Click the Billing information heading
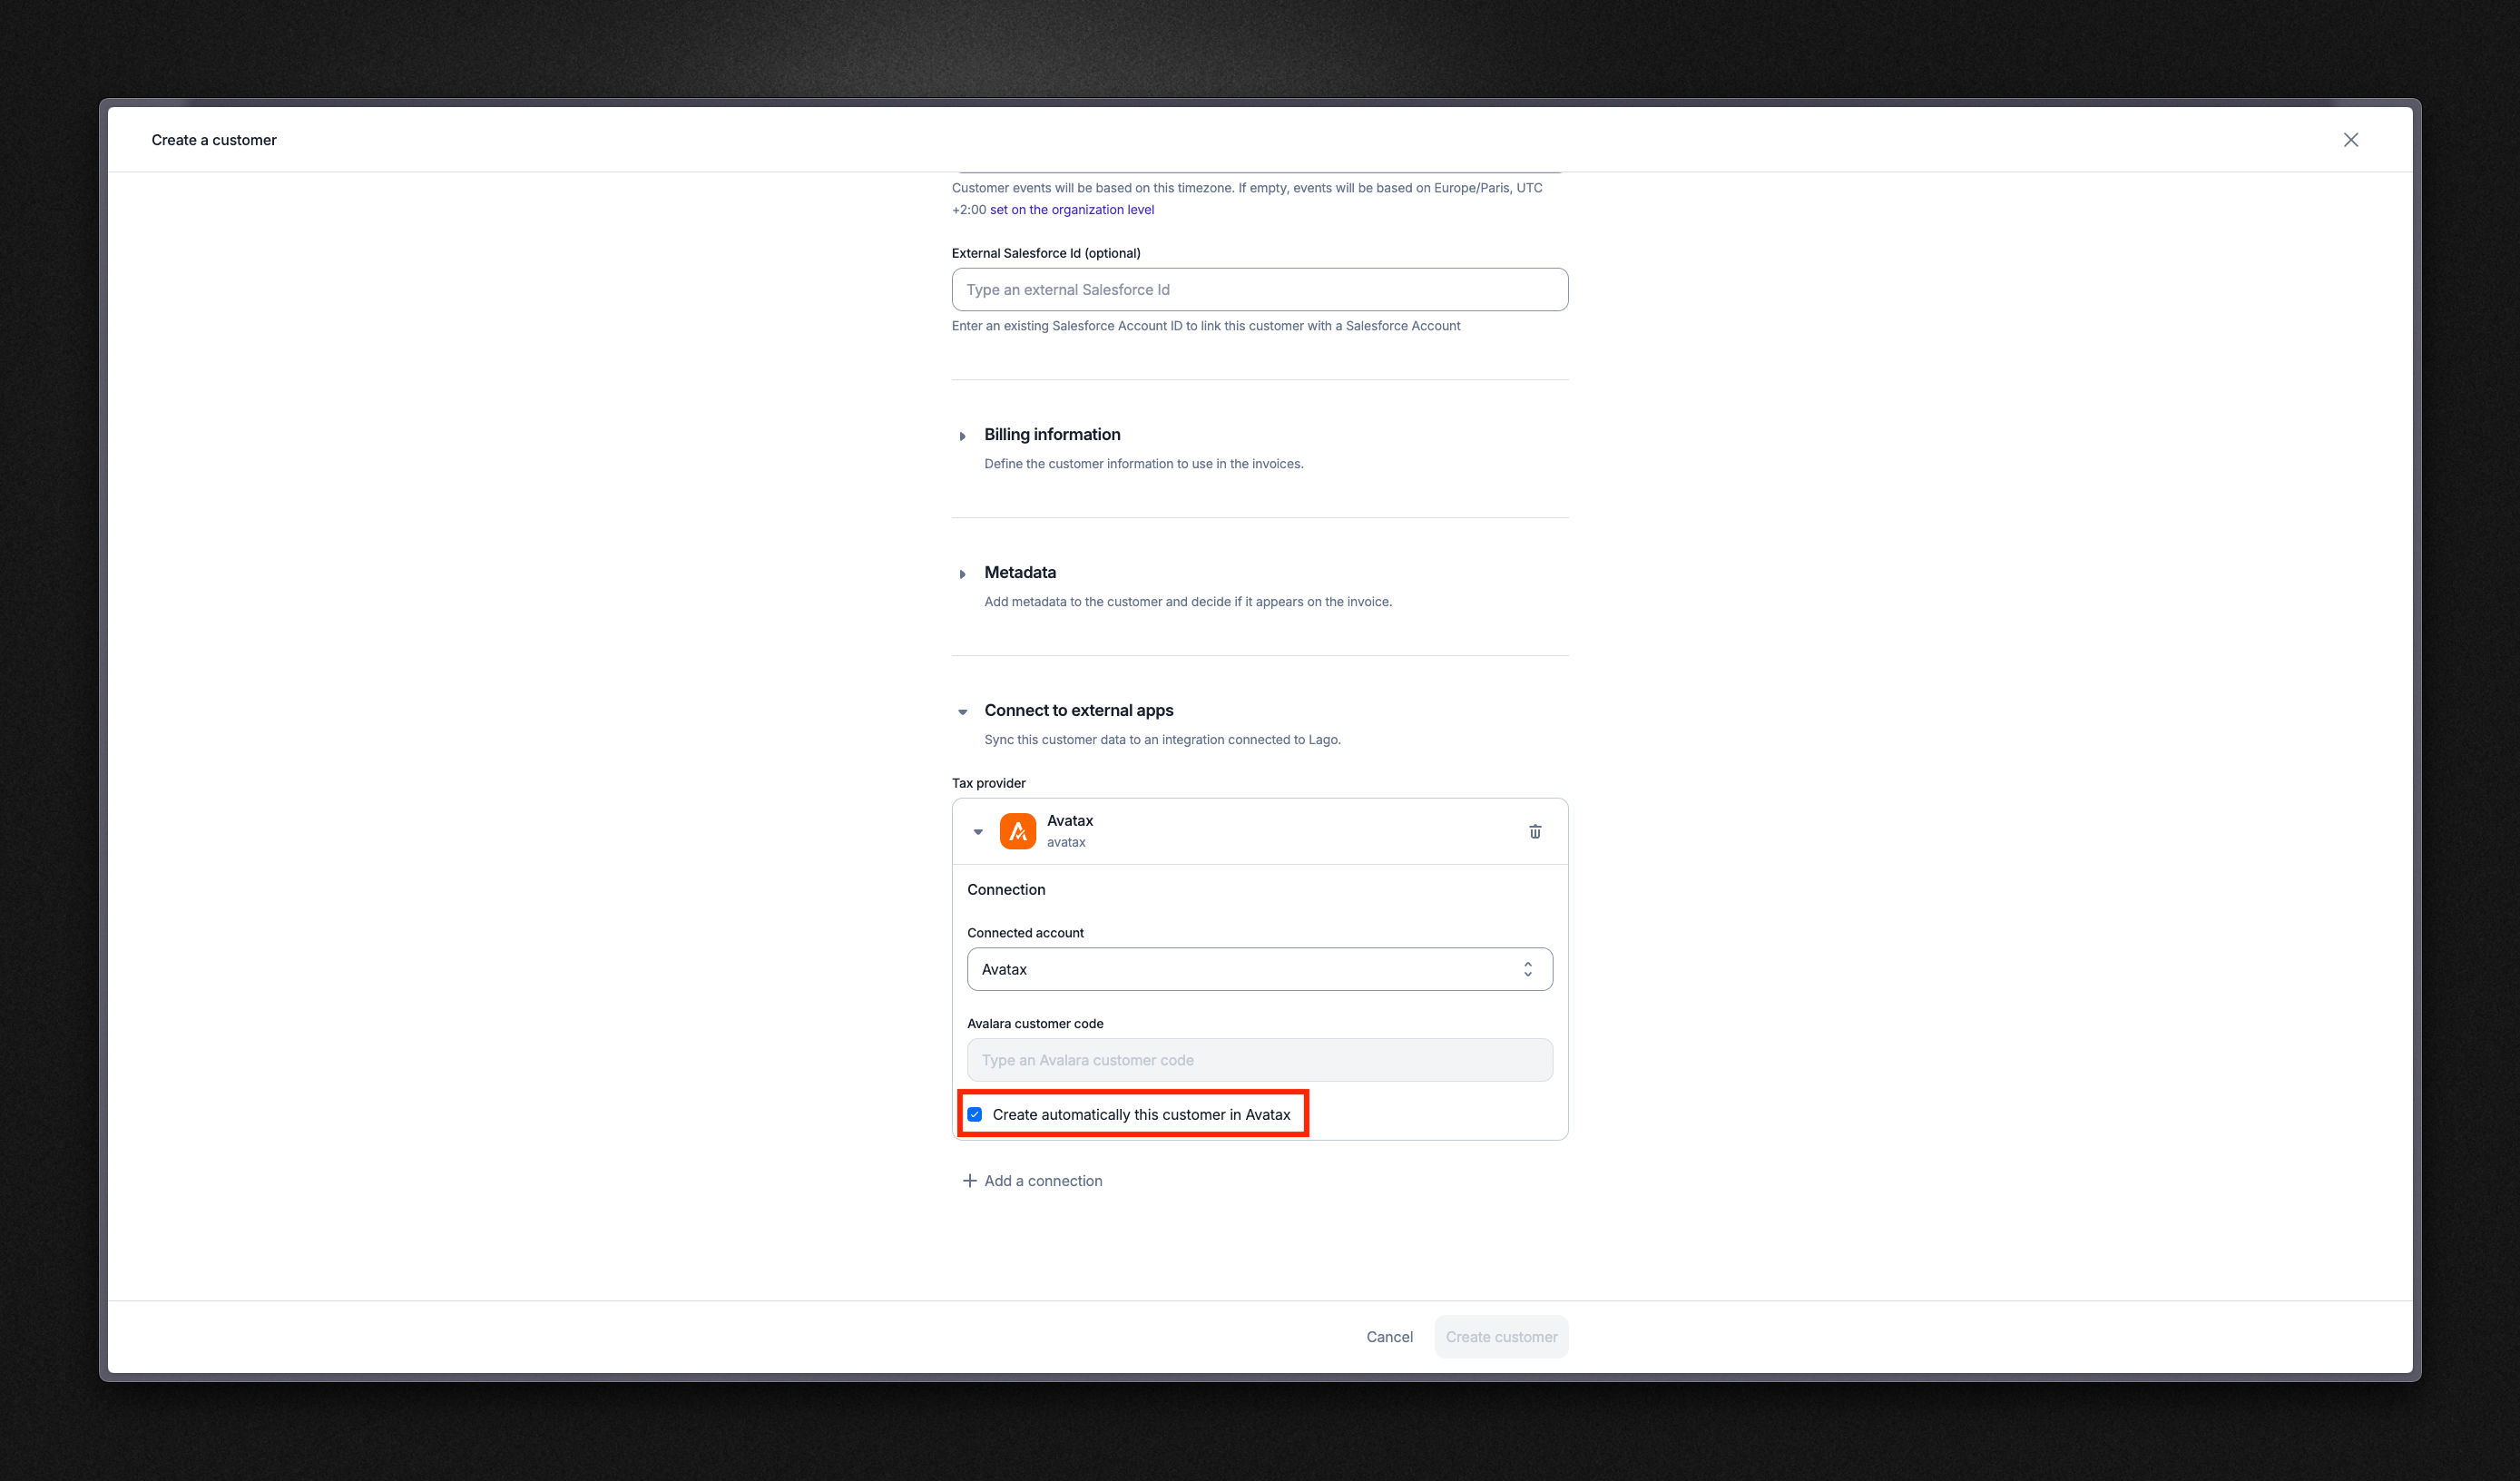 coord(1052,434)
